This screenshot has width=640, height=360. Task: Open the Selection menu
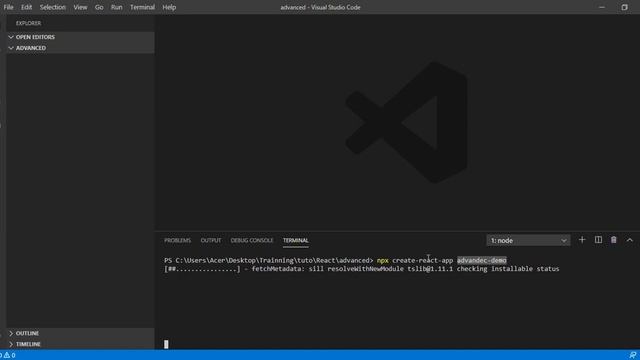pyautogui.click(x=53, y=7)
